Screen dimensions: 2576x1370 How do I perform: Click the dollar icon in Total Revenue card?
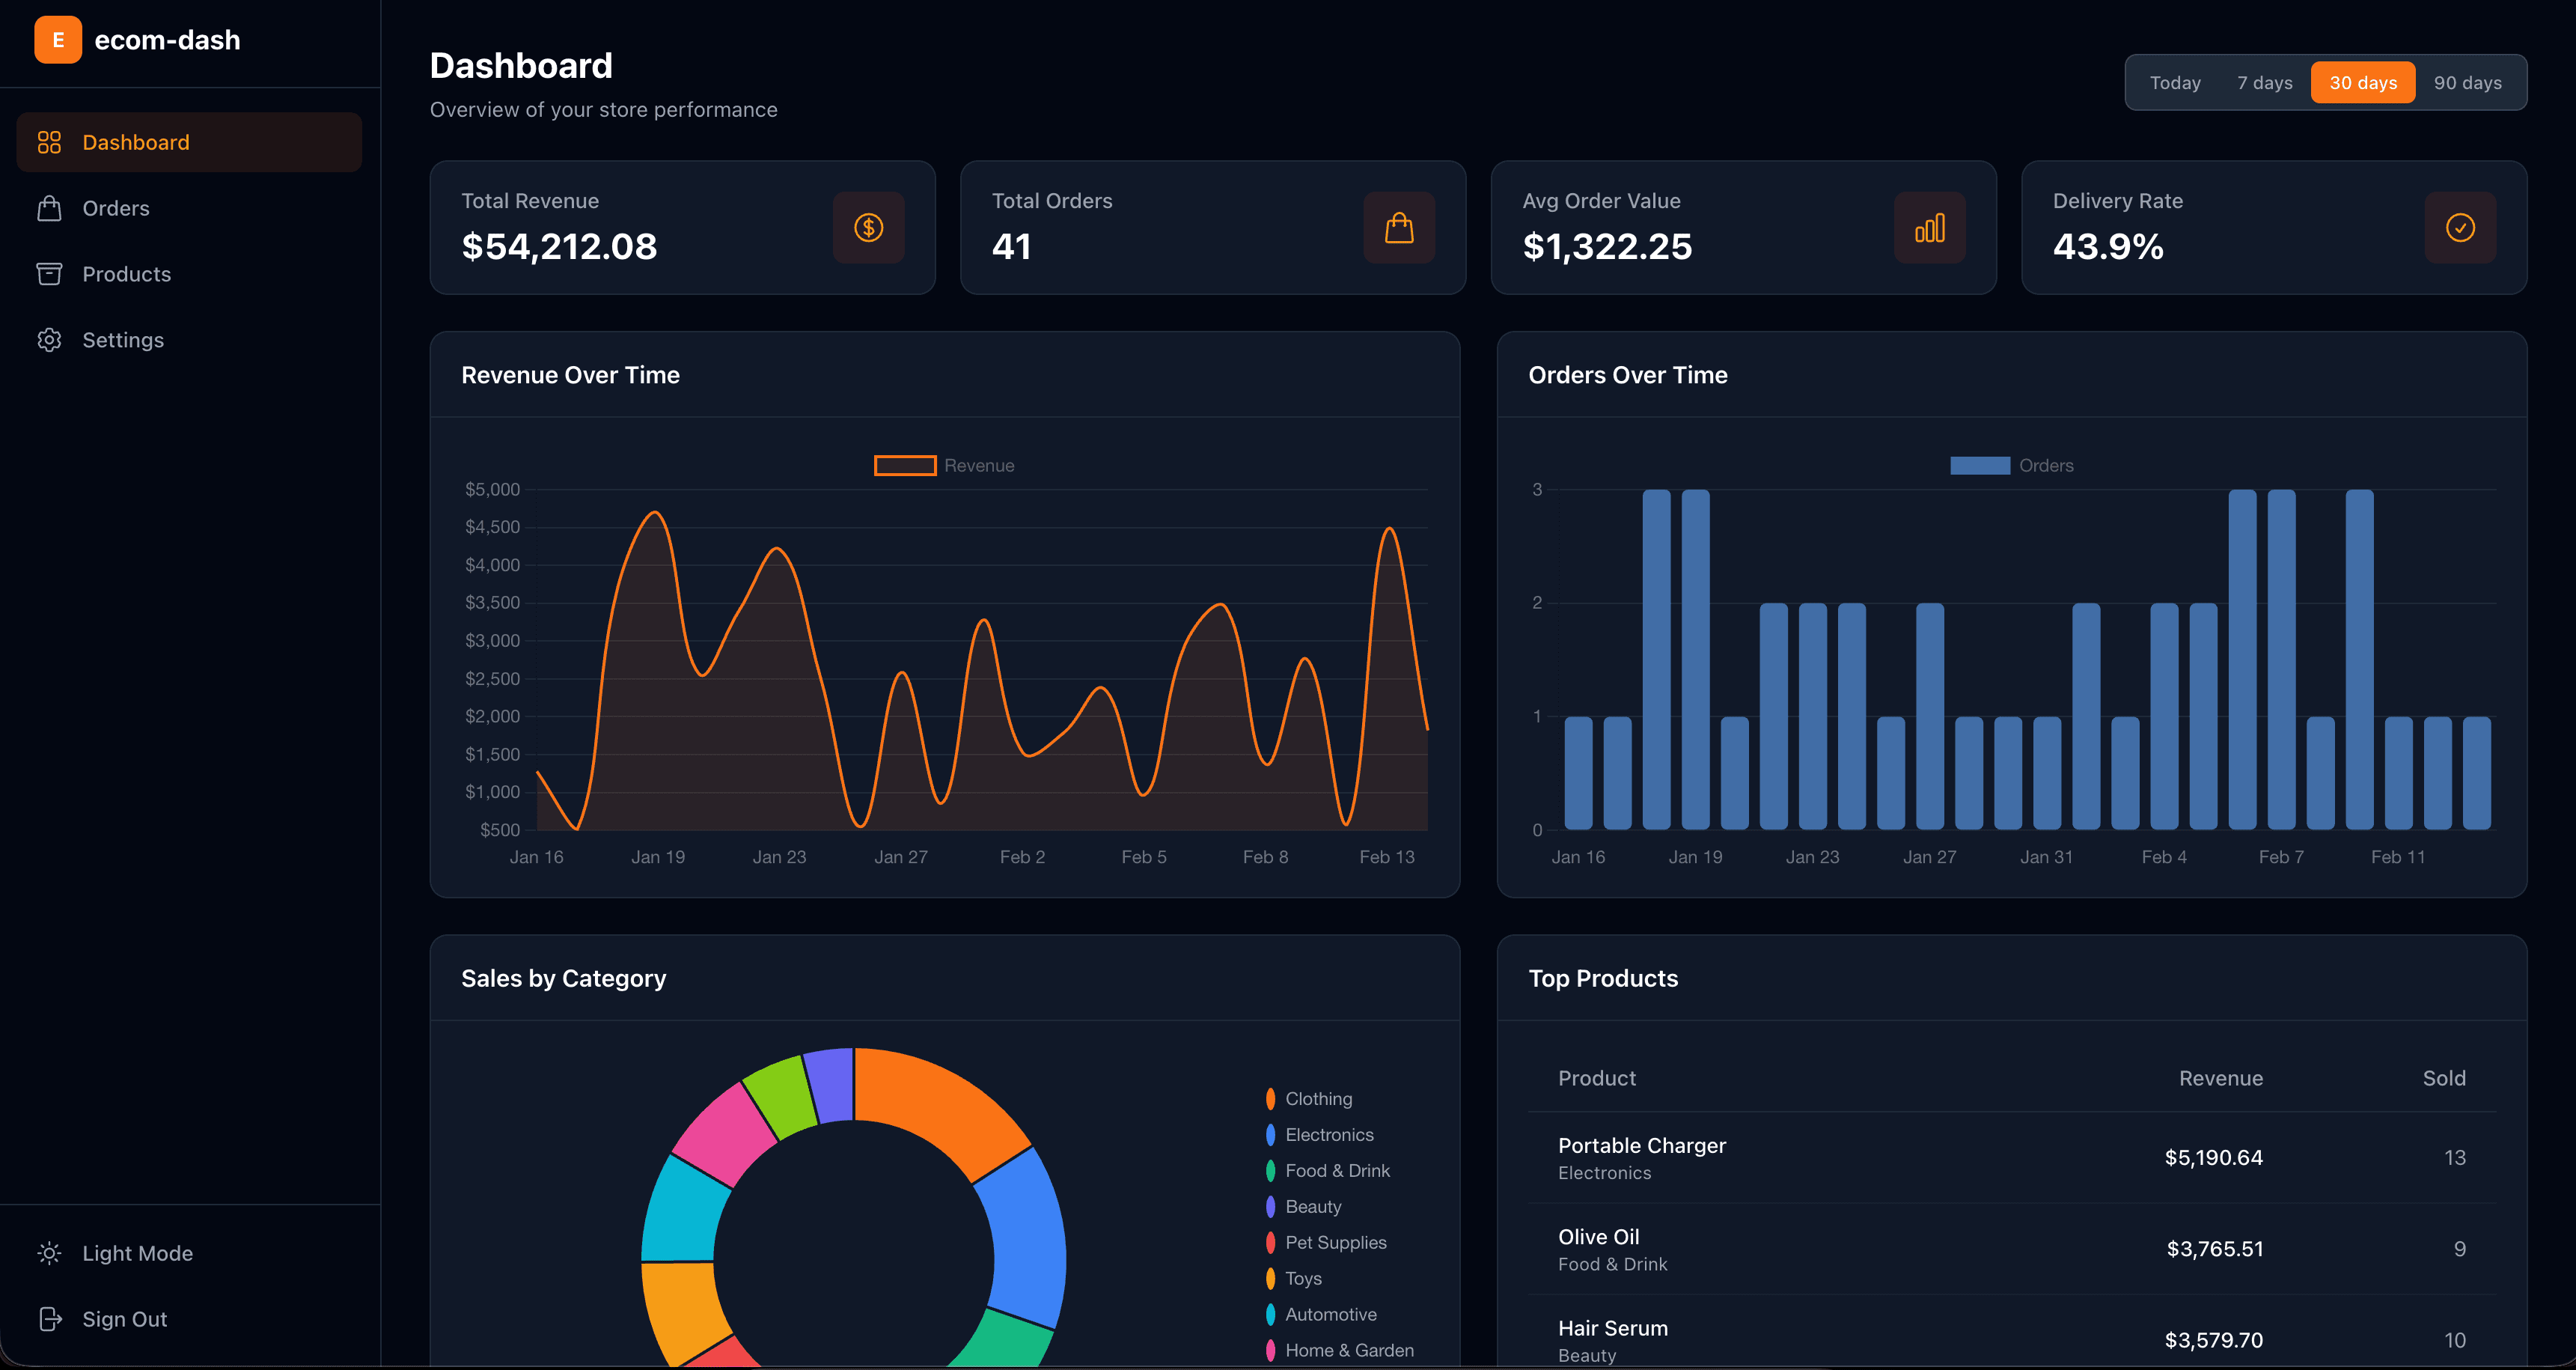click(x=868, y=228)
